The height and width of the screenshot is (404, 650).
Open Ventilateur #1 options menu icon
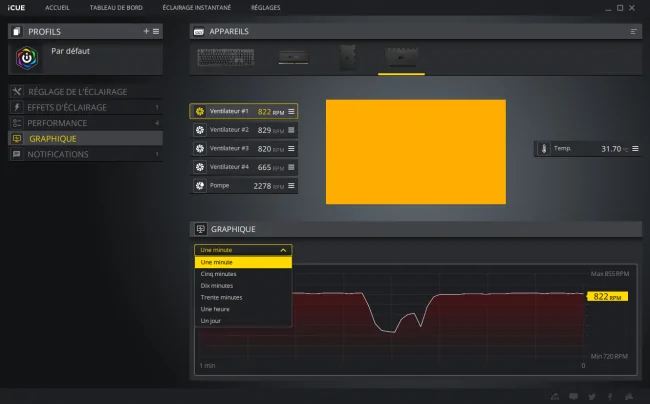click(291, 111)
